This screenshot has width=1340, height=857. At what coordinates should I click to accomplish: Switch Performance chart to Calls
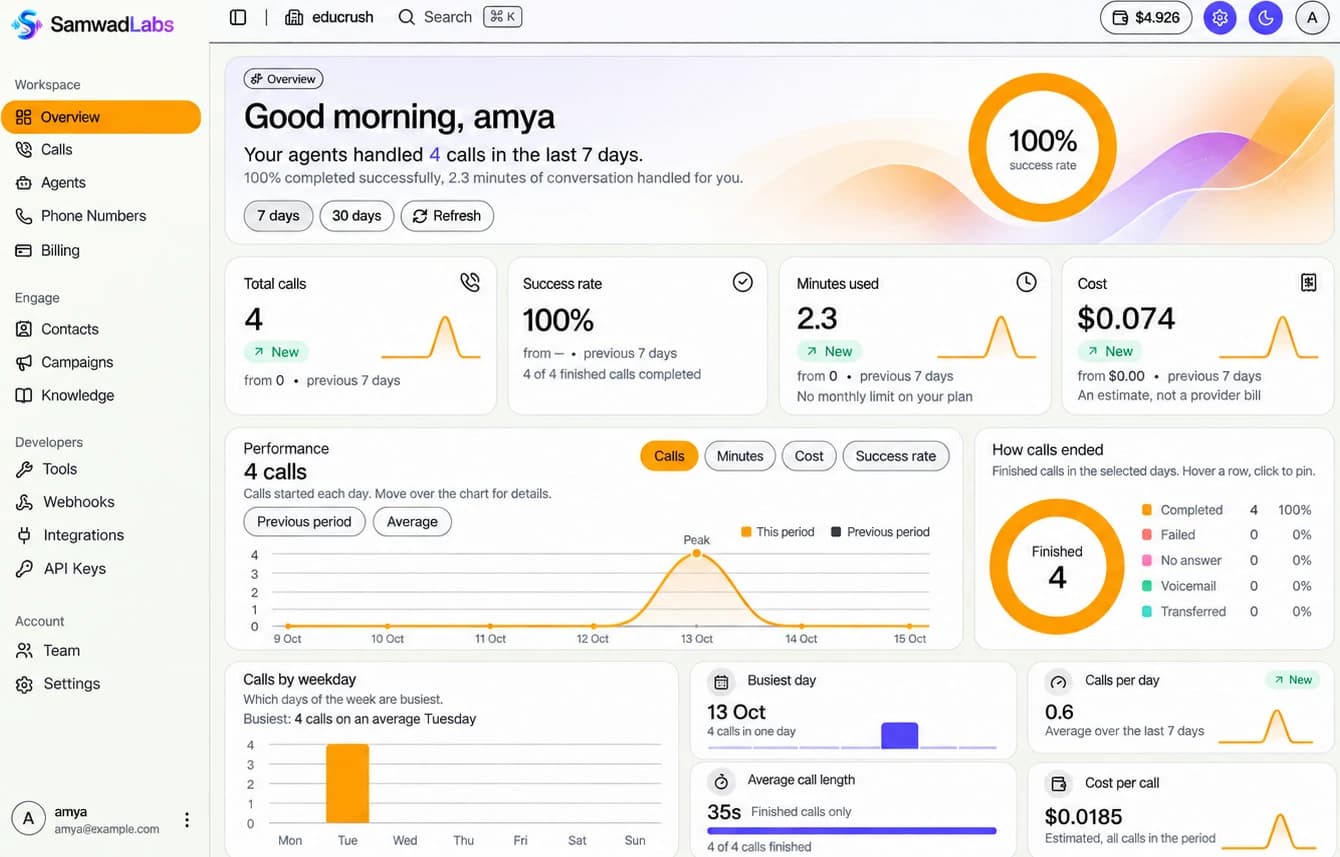tap(669, 456)
